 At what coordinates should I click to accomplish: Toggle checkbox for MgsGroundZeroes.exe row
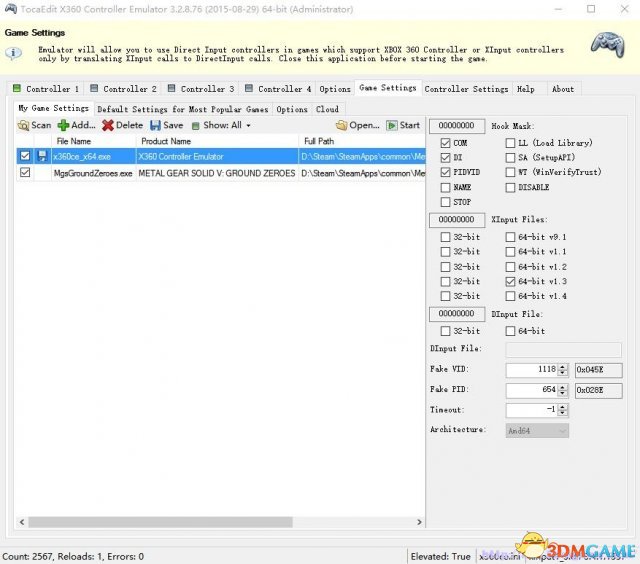pos(25,173)
